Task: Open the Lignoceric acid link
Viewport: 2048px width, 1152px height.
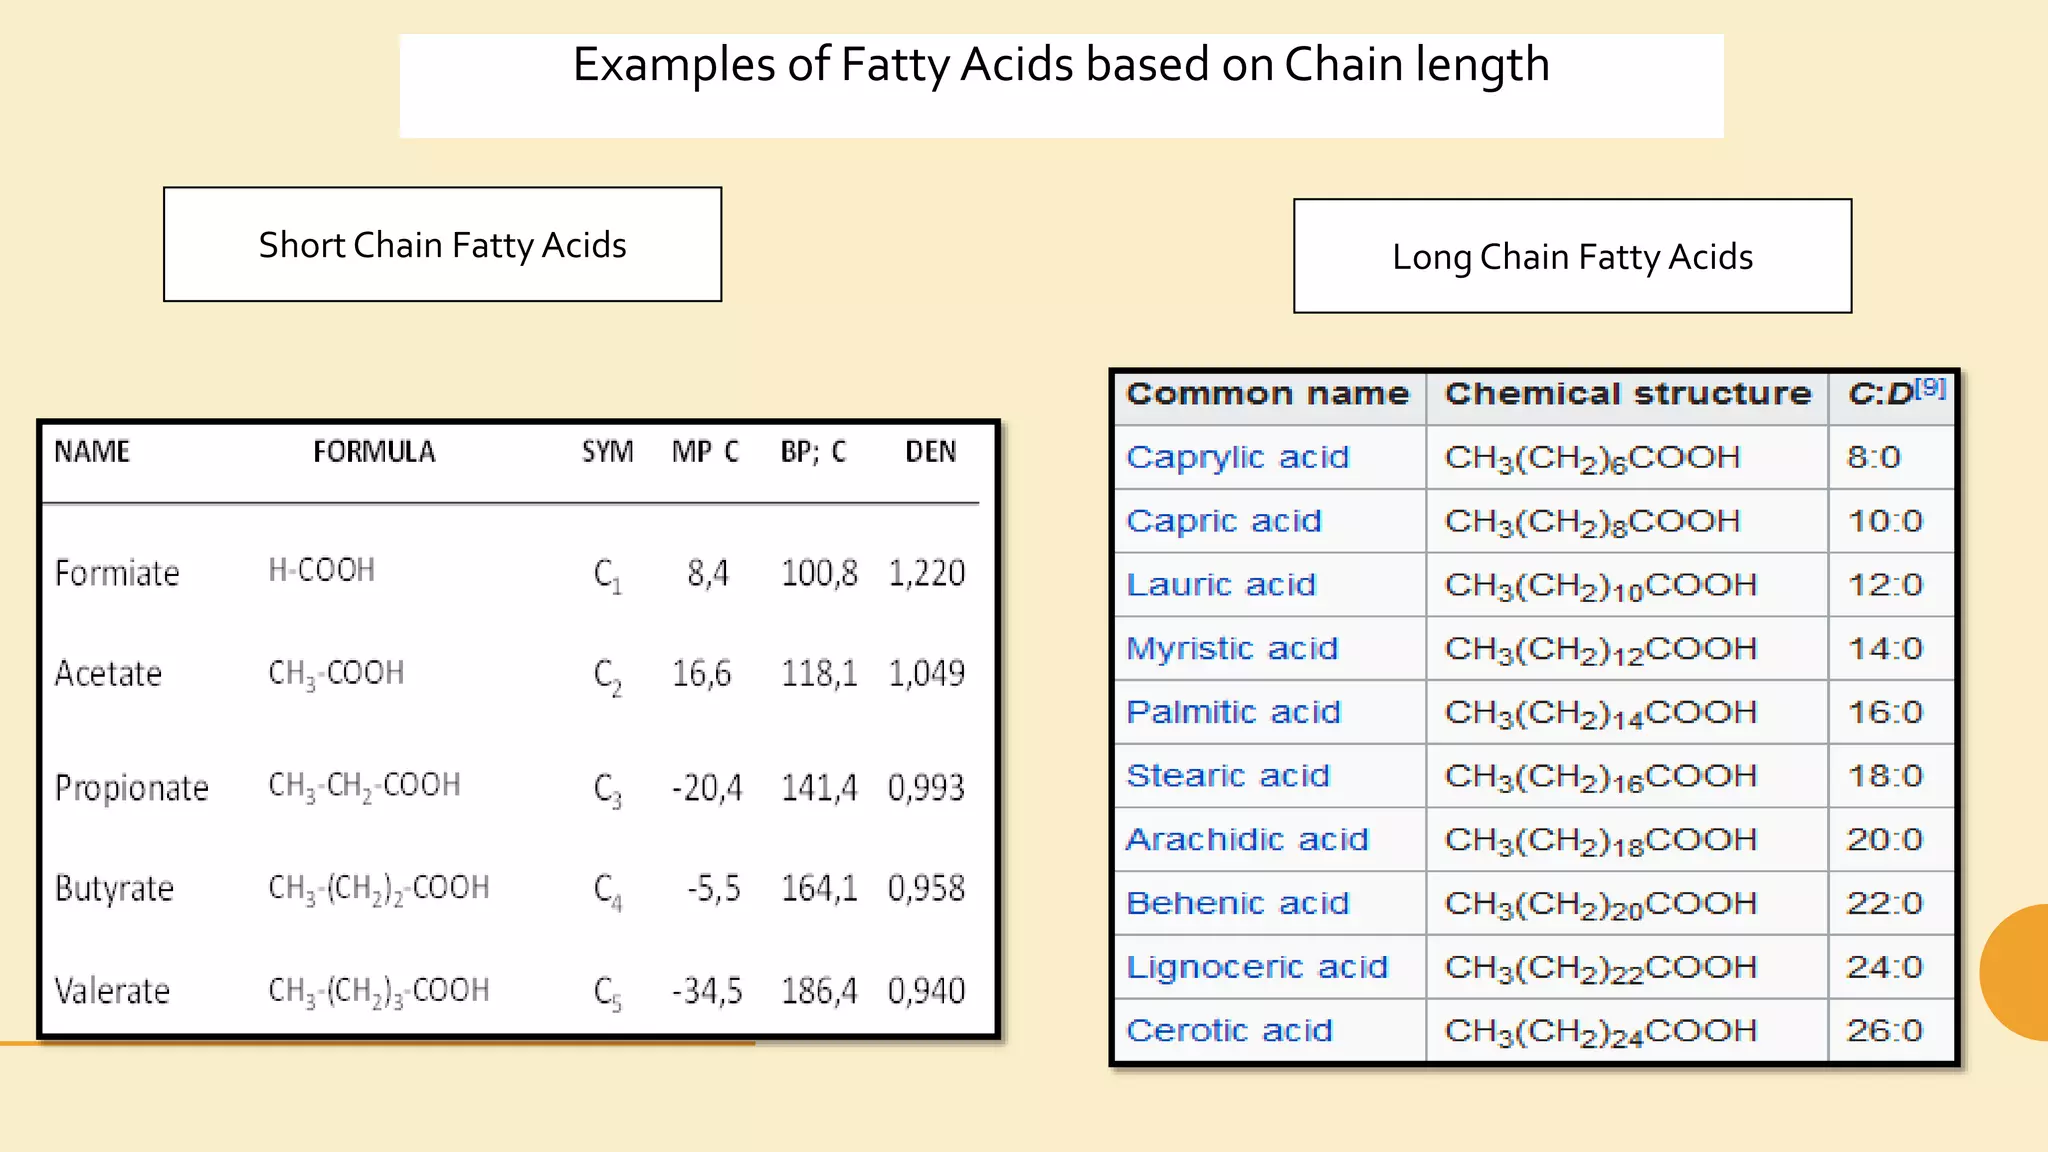Action: point(1257,967)
